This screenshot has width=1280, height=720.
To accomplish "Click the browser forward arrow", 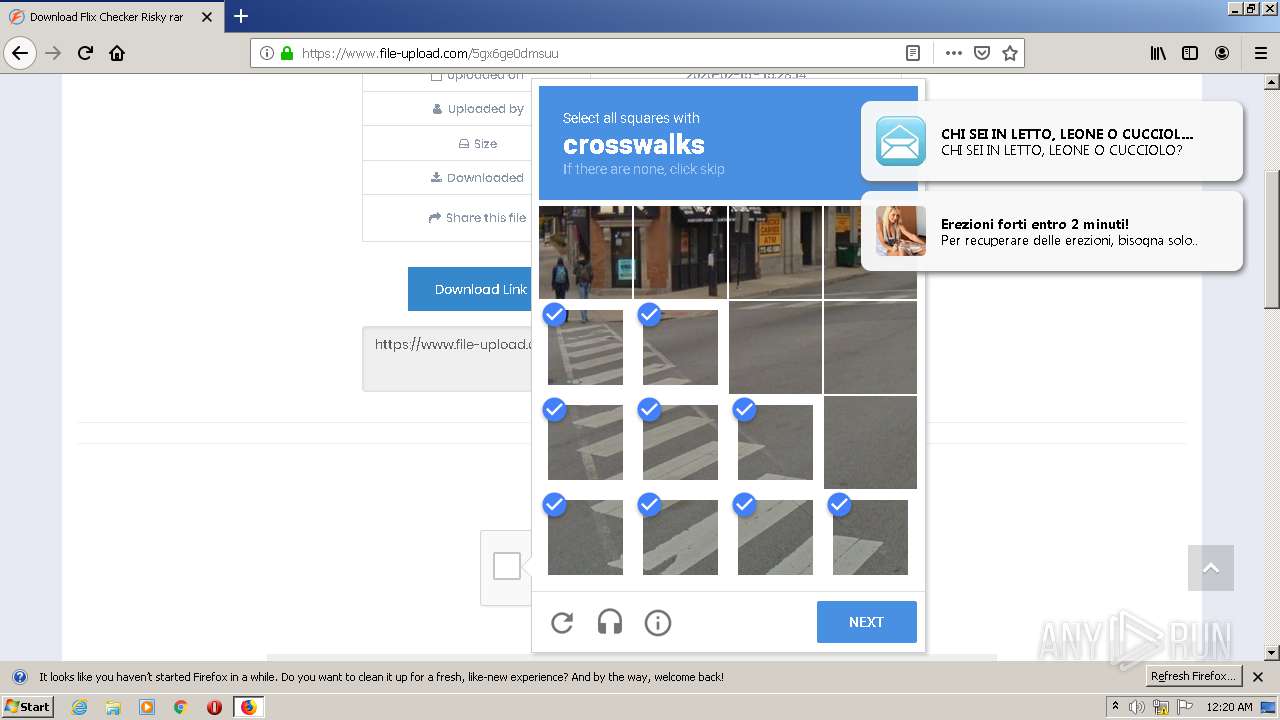I will pos(53,53).
